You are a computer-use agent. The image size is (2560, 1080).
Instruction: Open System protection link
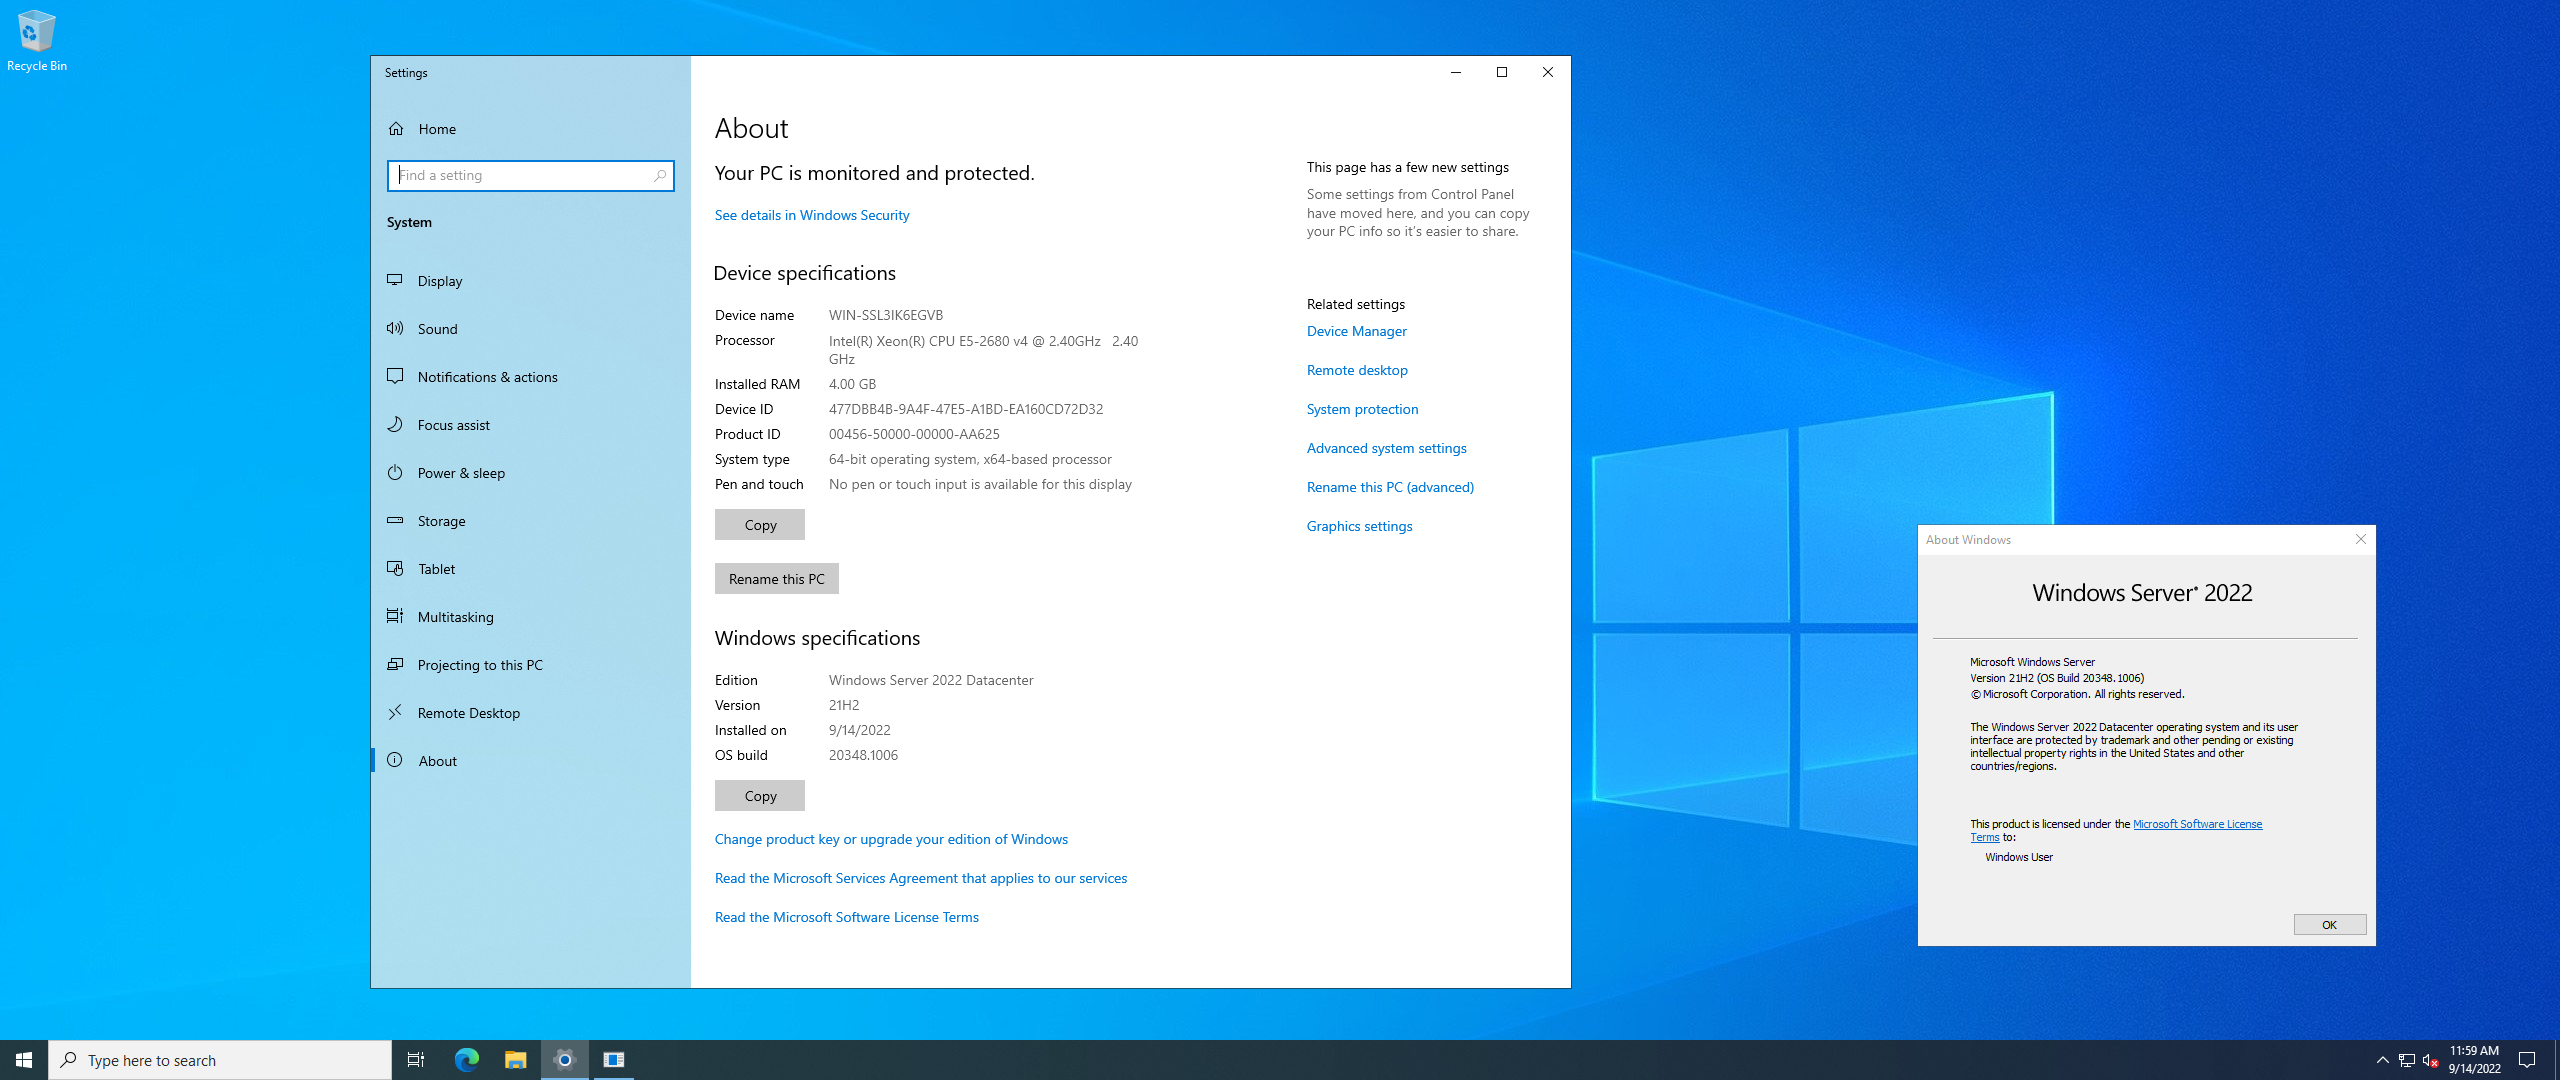coord(1362,409)
